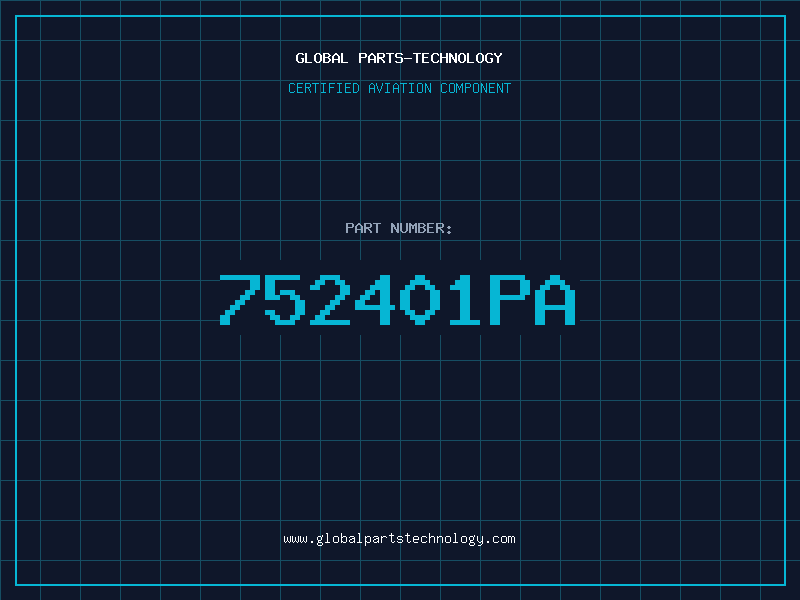
Task: Click the GLOBAL PARTS-TECHNOLOGY heading
Action: coord(399,58)
